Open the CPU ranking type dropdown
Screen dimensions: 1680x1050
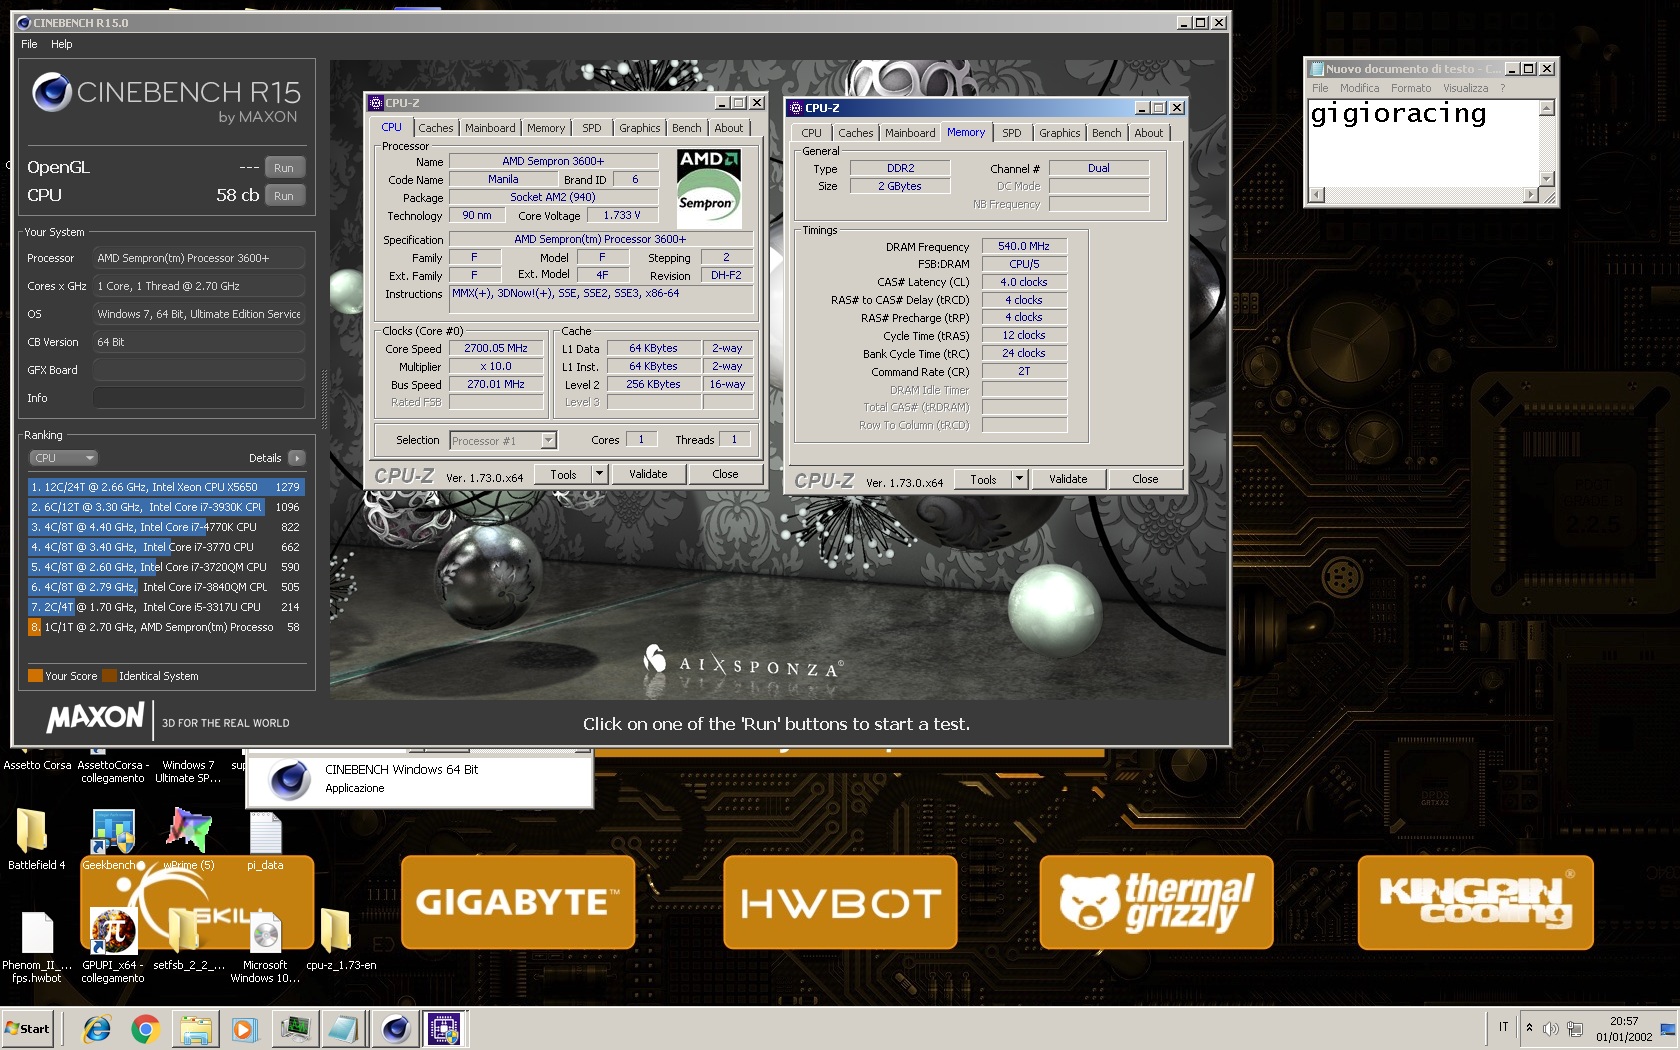click(x=63, y=458)
